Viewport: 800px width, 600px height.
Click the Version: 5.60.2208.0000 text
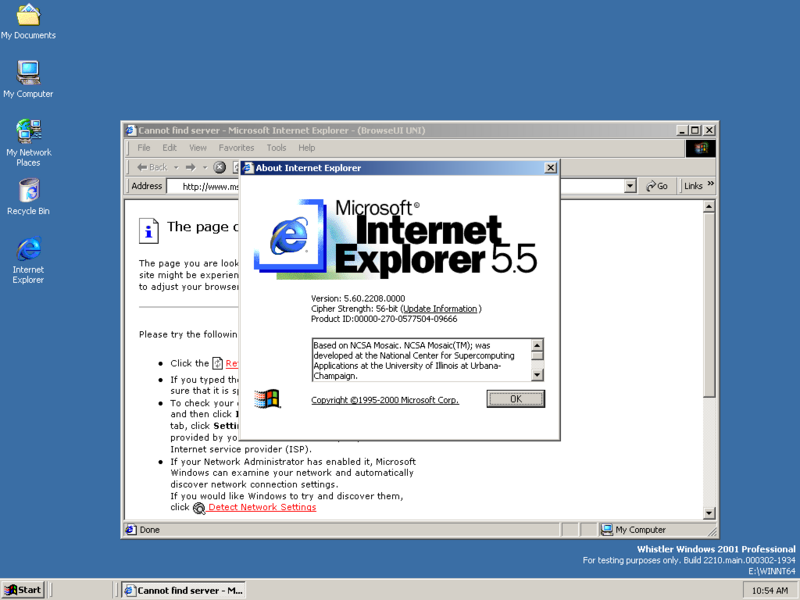(x=358, y=298)
